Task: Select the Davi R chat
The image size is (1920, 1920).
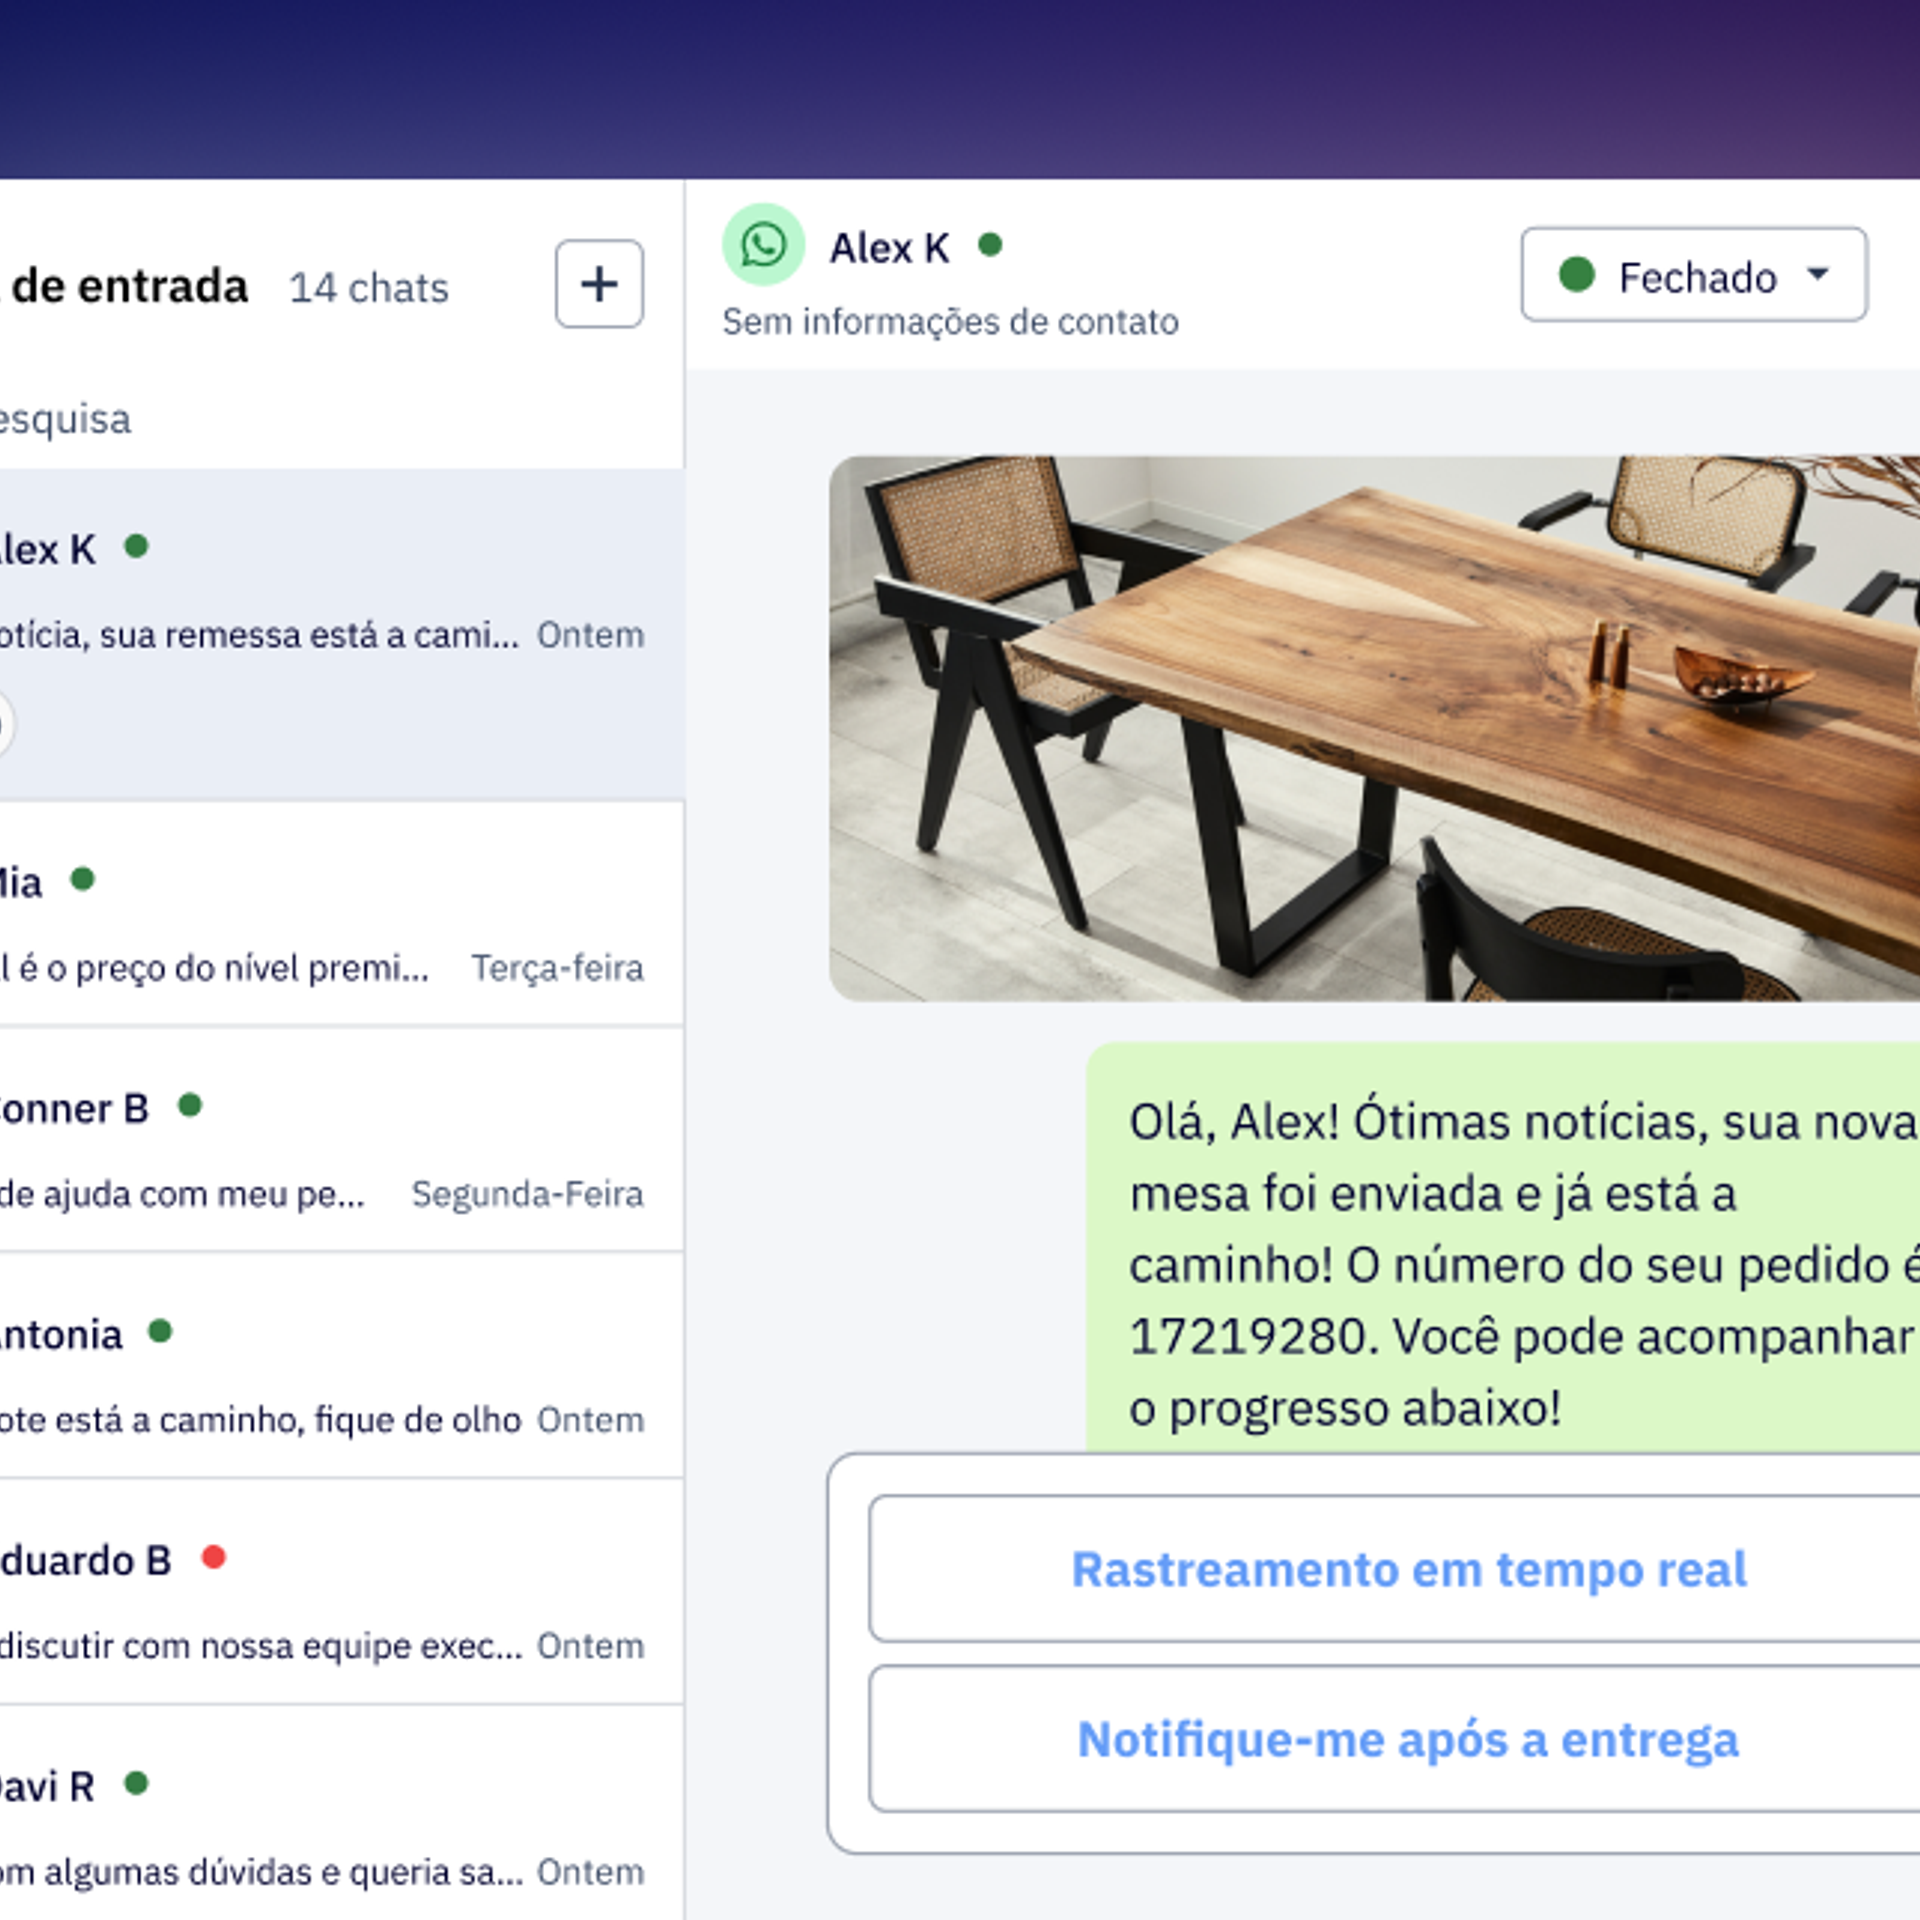Action: 342,1814
